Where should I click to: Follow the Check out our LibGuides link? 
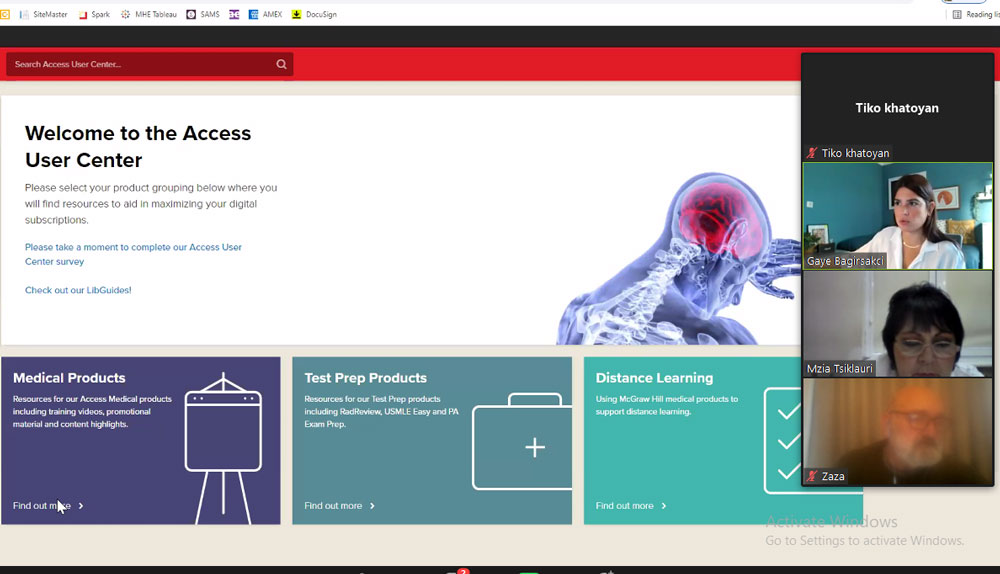pos(78,290)
